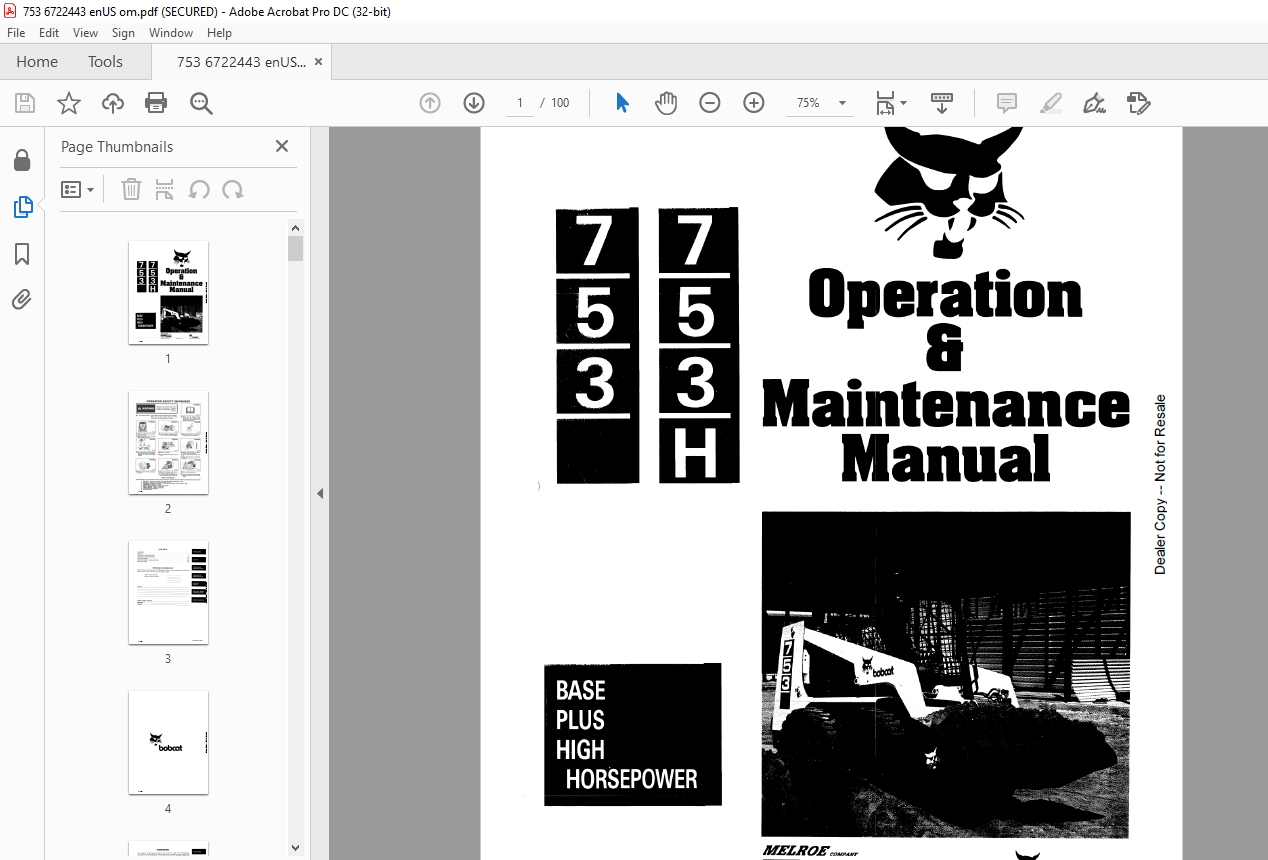Open the Find text magnifier tool
Image resolution: width=1268 pixels, height=860 pixels.
(201, 103)
